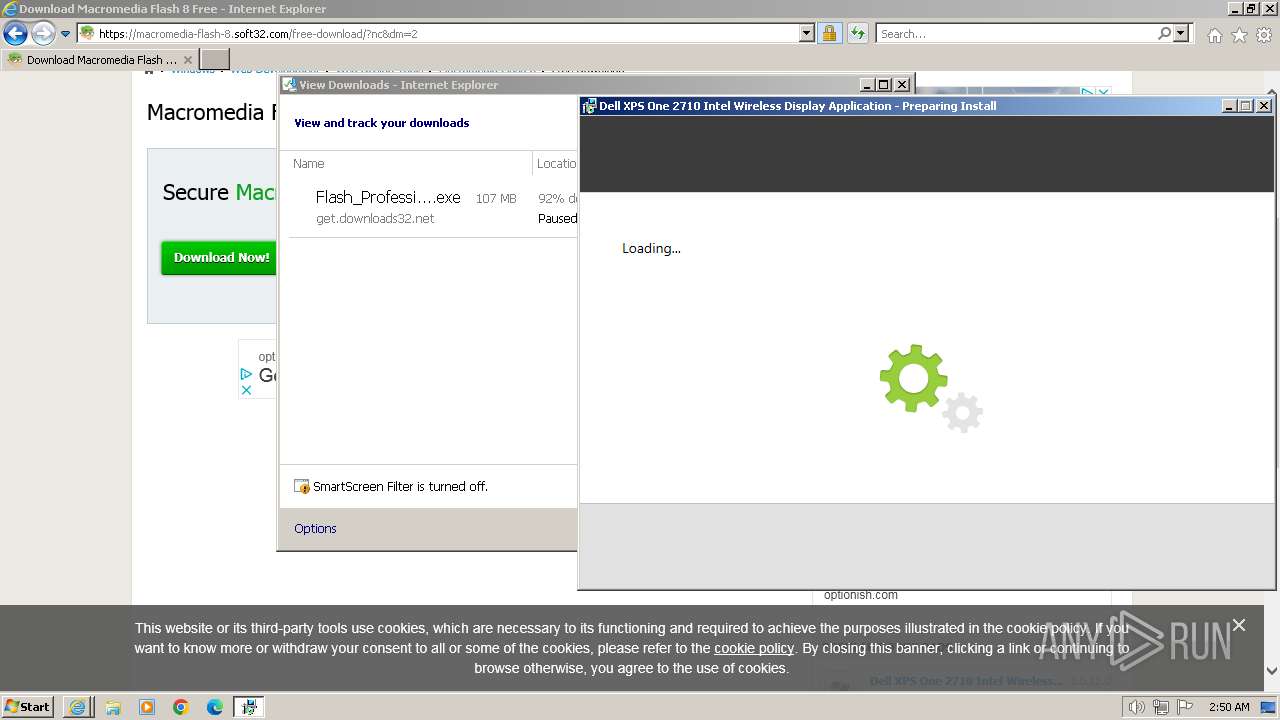Click the SmartScreen warning shield icon
Image resolution: width=1280 pixels, height=720 pixels.
(301, 487)
